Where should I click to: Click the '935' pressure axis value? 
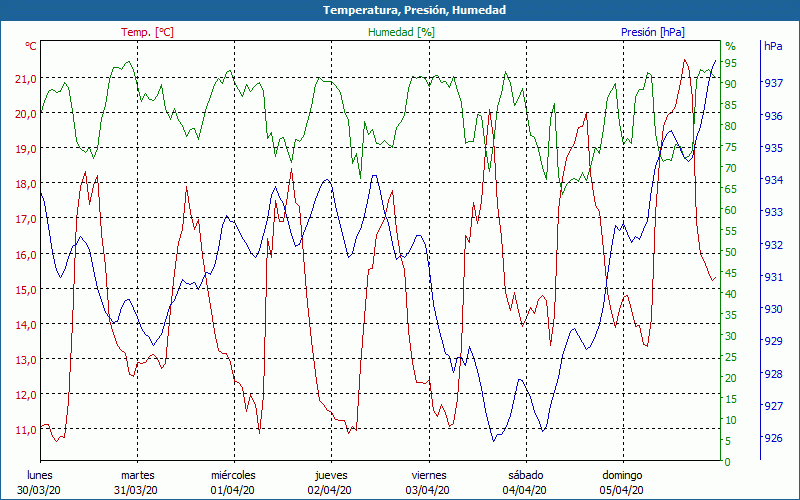click(773, 148)
